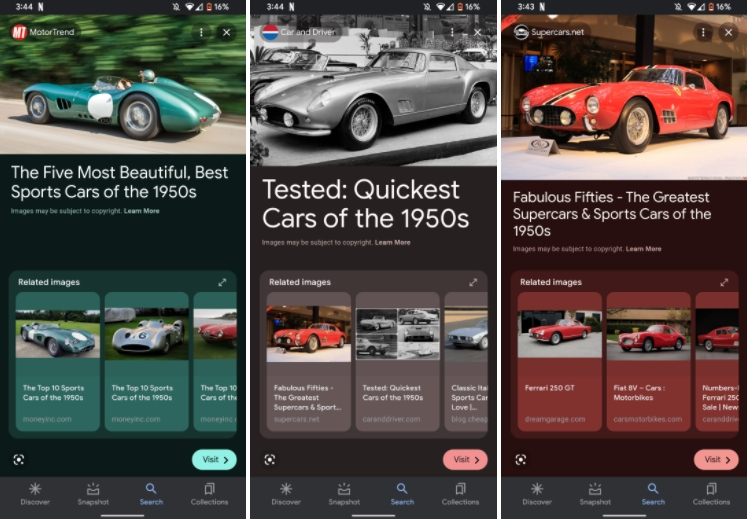Expand Related images in the Supercars.net panel
747x519 pixels.
(724, 283)
